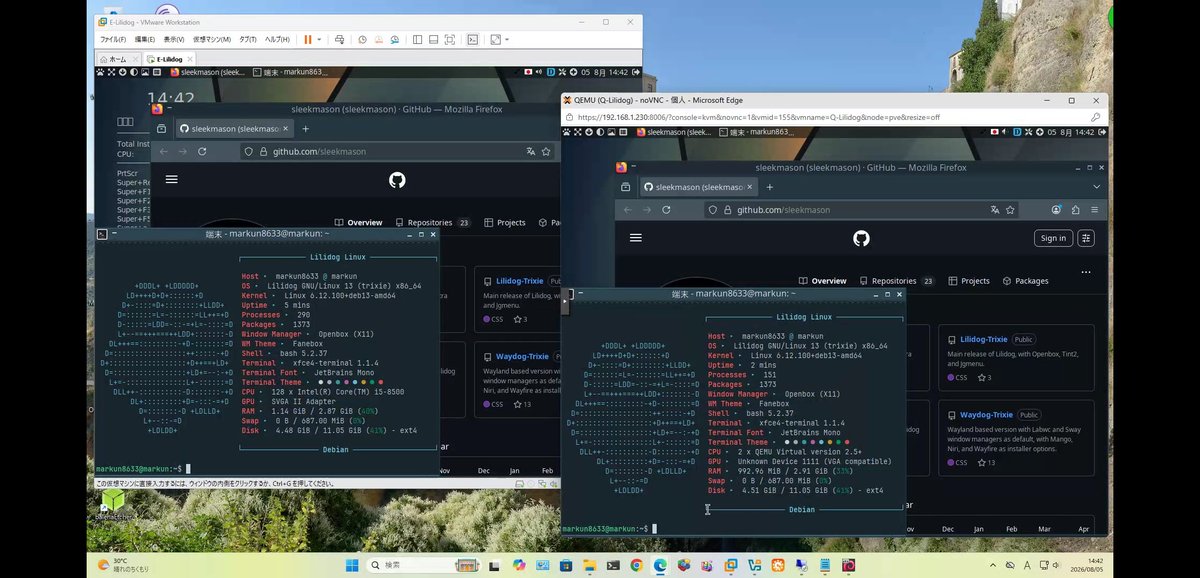This screenshot has width=1200, height=578.
Task: Open VMware ヘルプ(H) menu
Action: [277, 39]
